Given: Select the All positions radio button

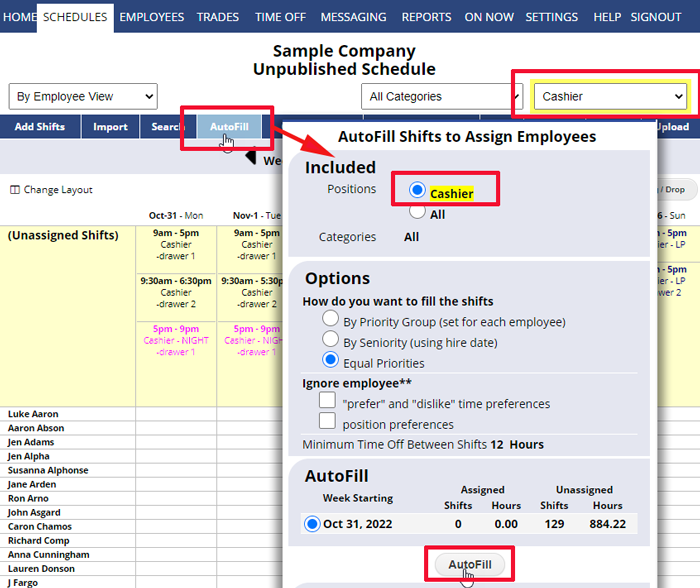Looking at the screenshot, I should pyautogui.click(x=418, y=211).
